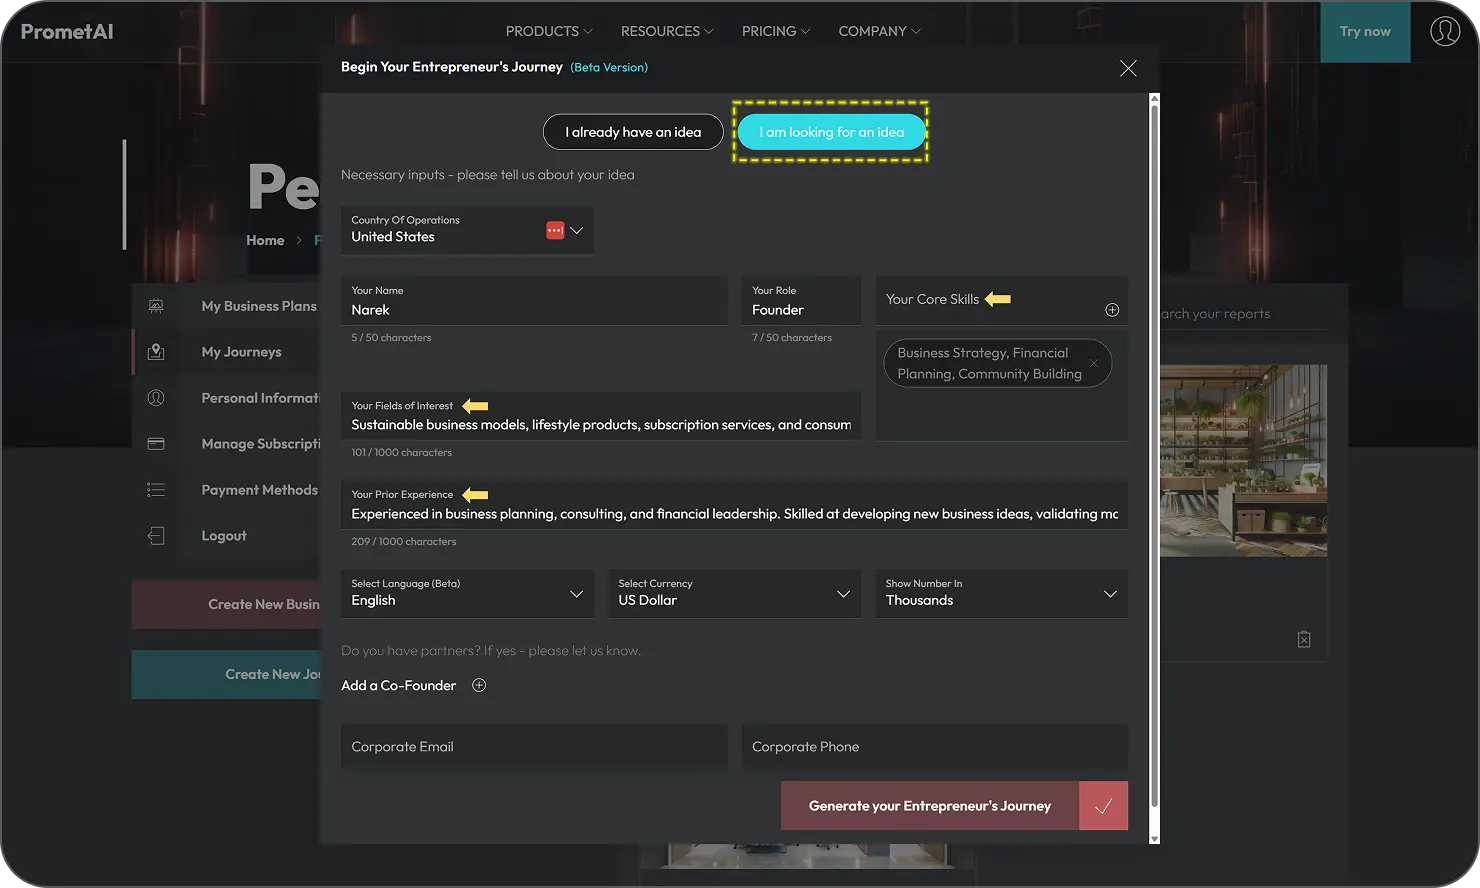The height and width of the screenshot is (888, 1480).
Task: Open the PRODUCTS menu
Action: pos(548,31)
